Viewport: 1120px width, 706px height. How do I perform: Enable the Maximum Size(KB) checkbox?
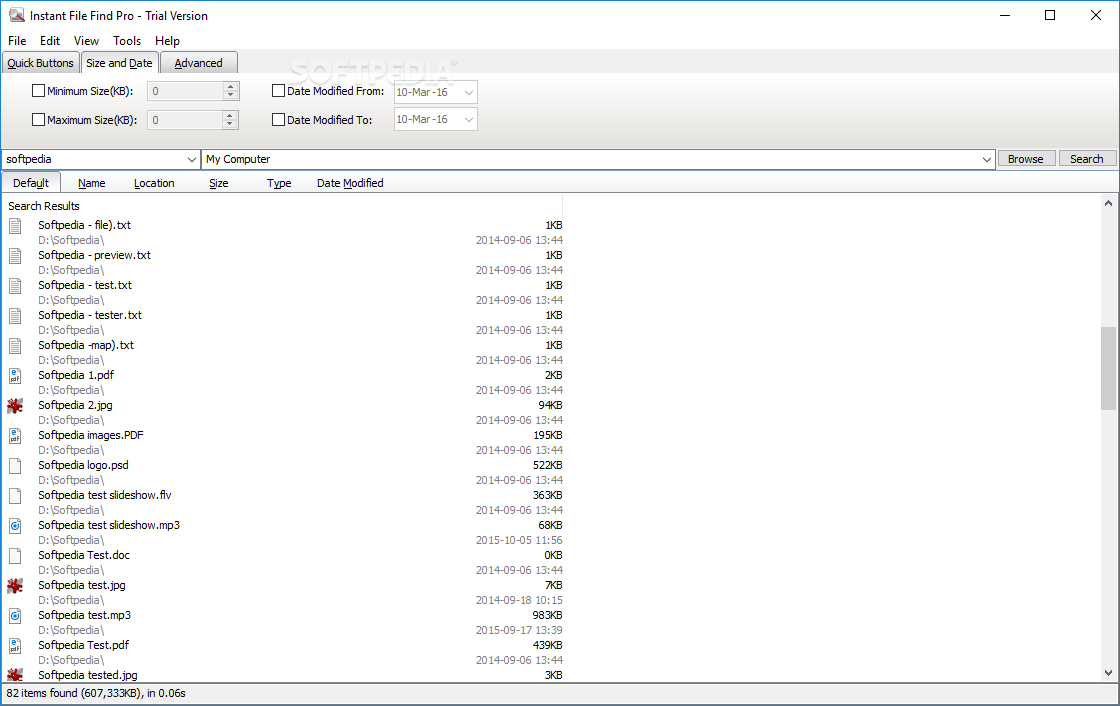coord(39,119)
